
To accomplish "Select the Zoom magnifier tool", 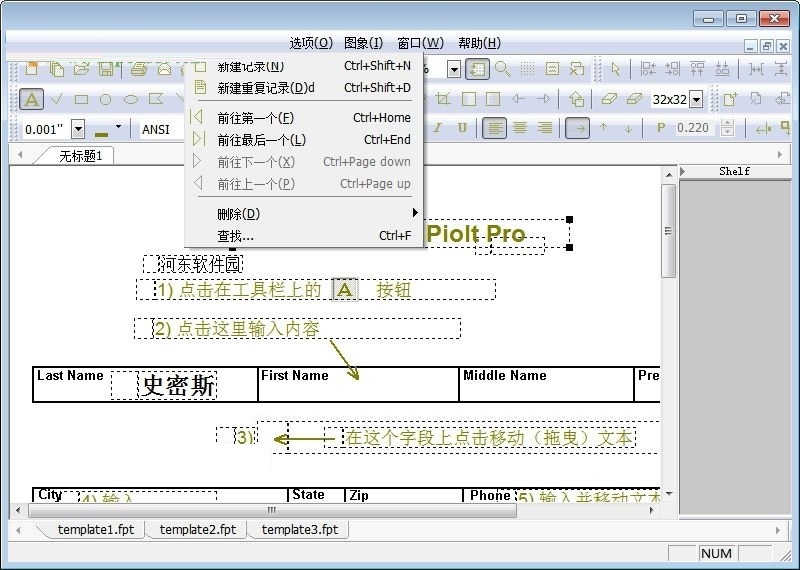I will [x=502, y=69].
